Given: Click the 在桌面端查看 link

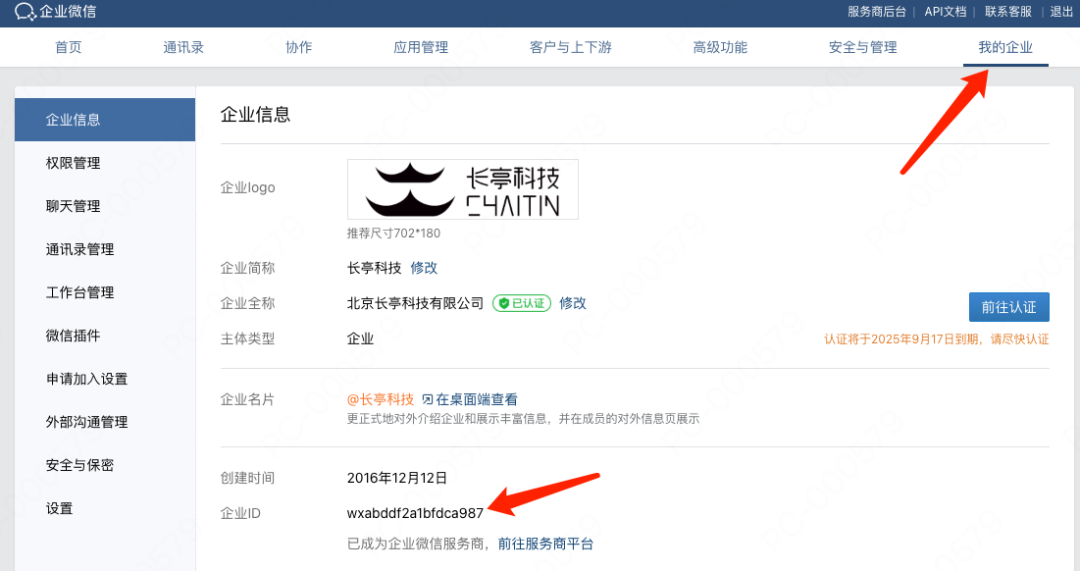Looking at the screenshot, I should (476, 399).
